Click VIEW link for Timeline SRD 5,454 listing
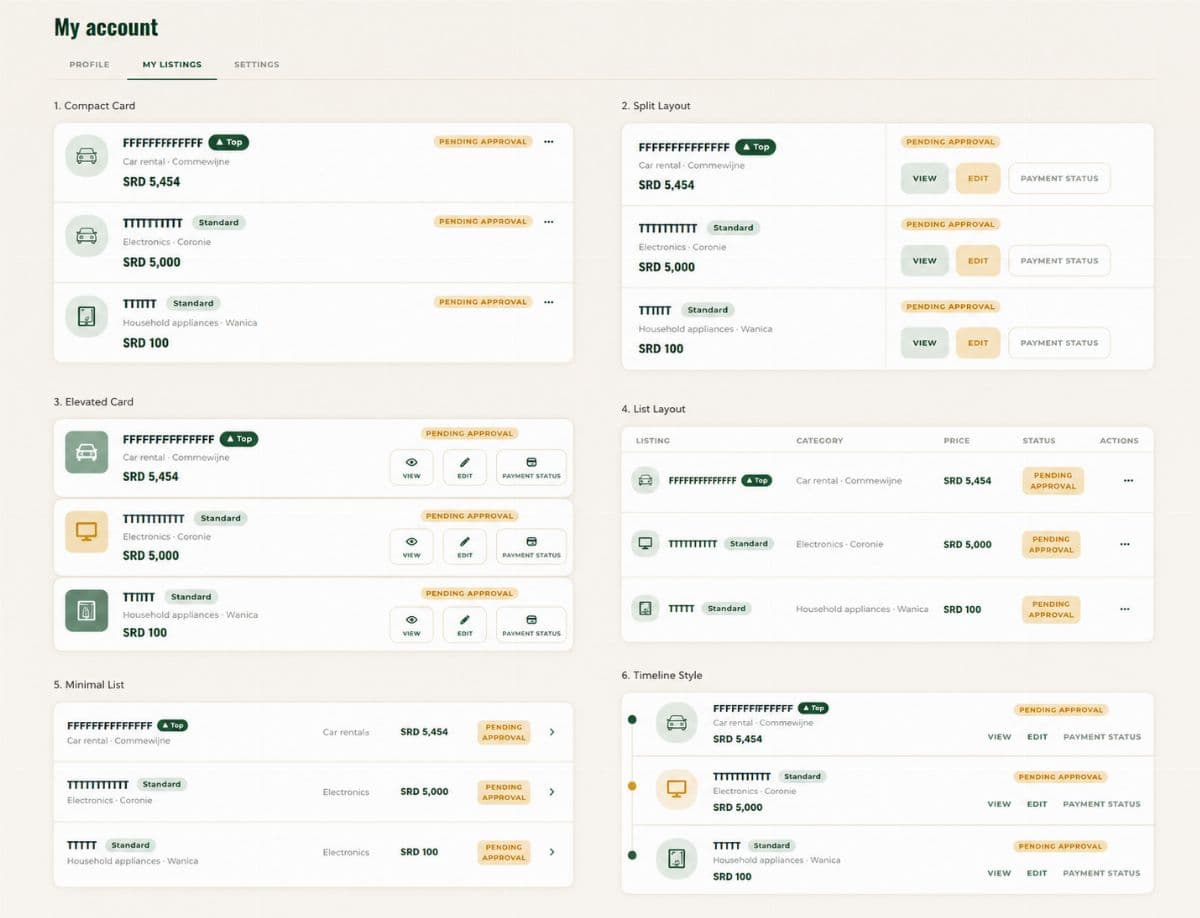Viewport: 1200px width, 918px height. pyautogui.click(x=999, y=737)
